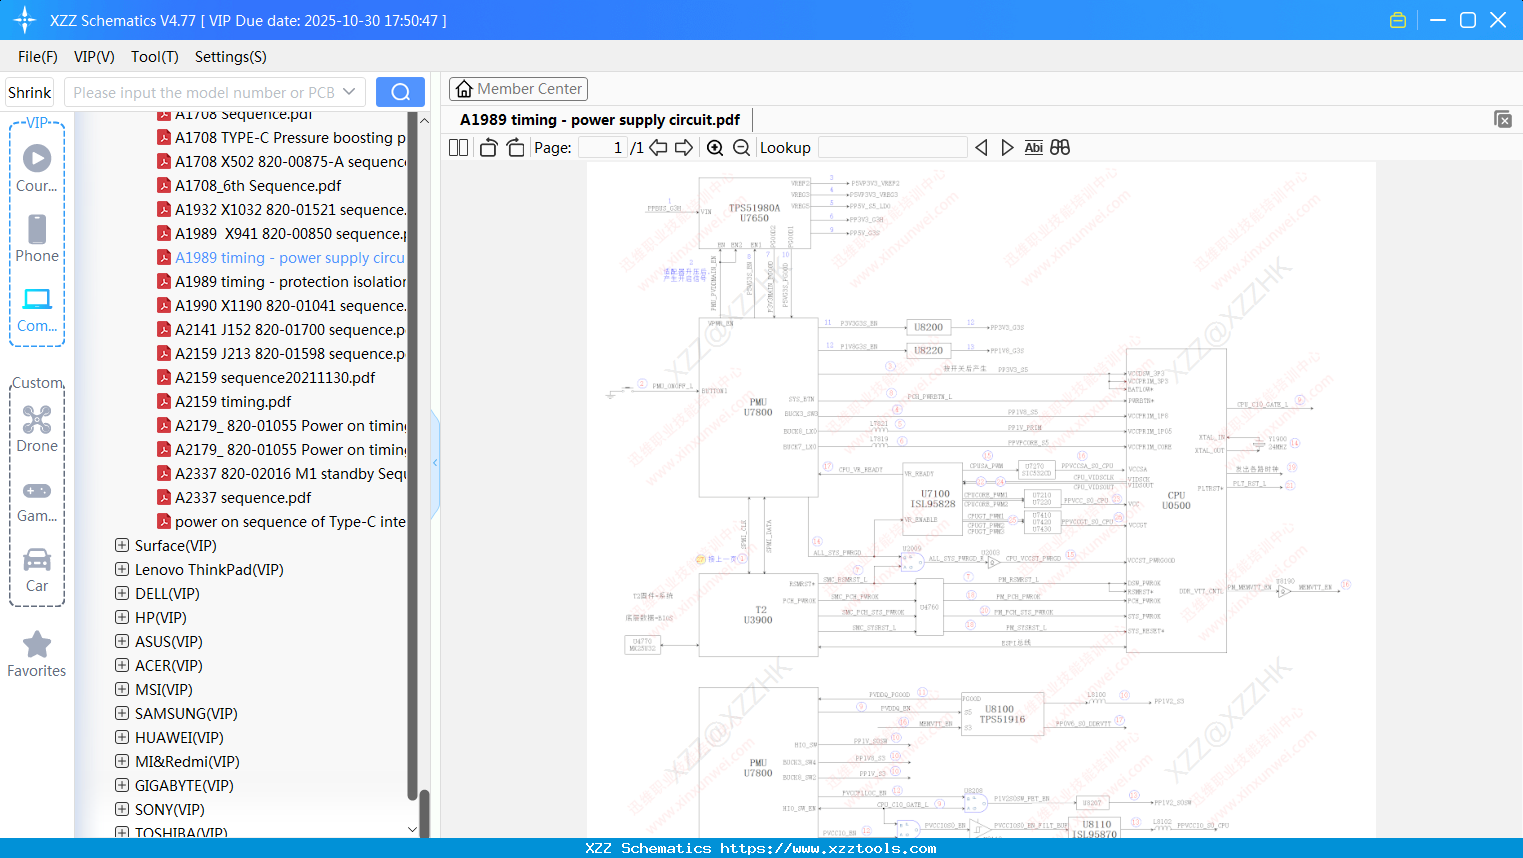Expand the Lenovo ThinkPad(VIP) folder
The image size is (1523, 858).
122,569
